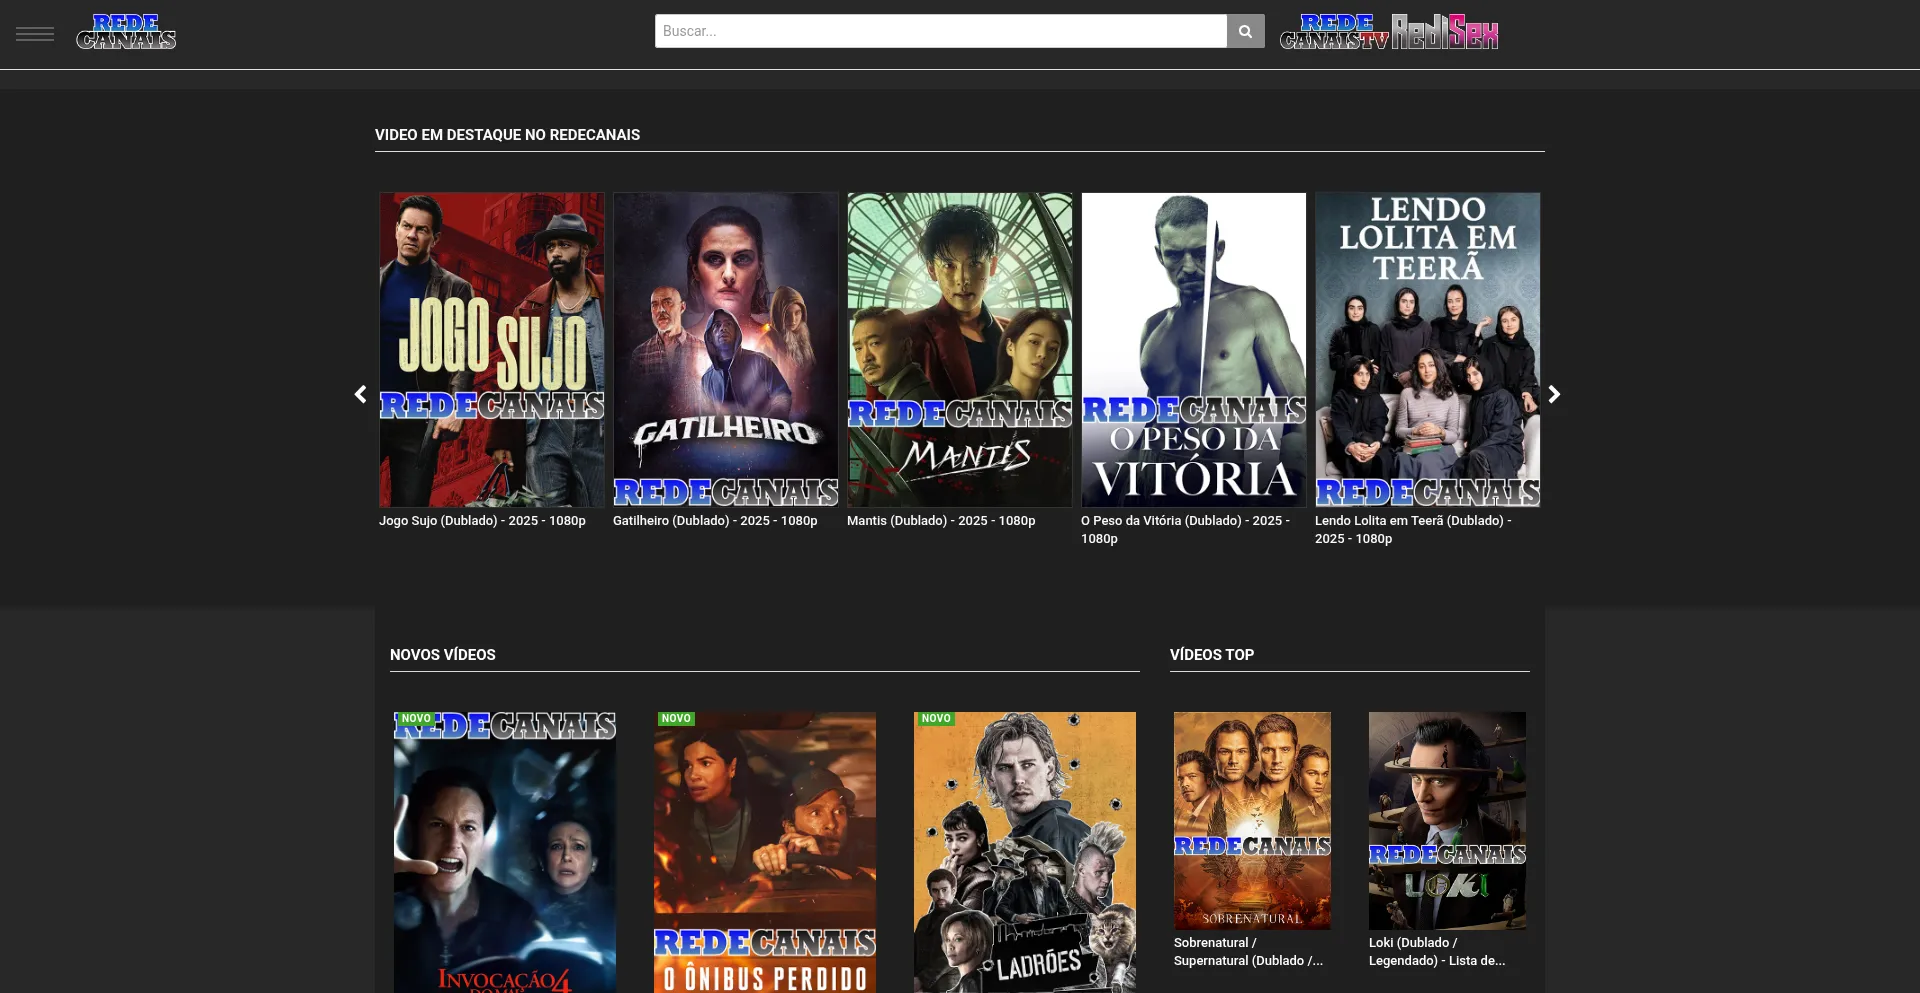Click Mantis (Dublado) 2025 title link

pyautogui.click(x=941, y=521)
